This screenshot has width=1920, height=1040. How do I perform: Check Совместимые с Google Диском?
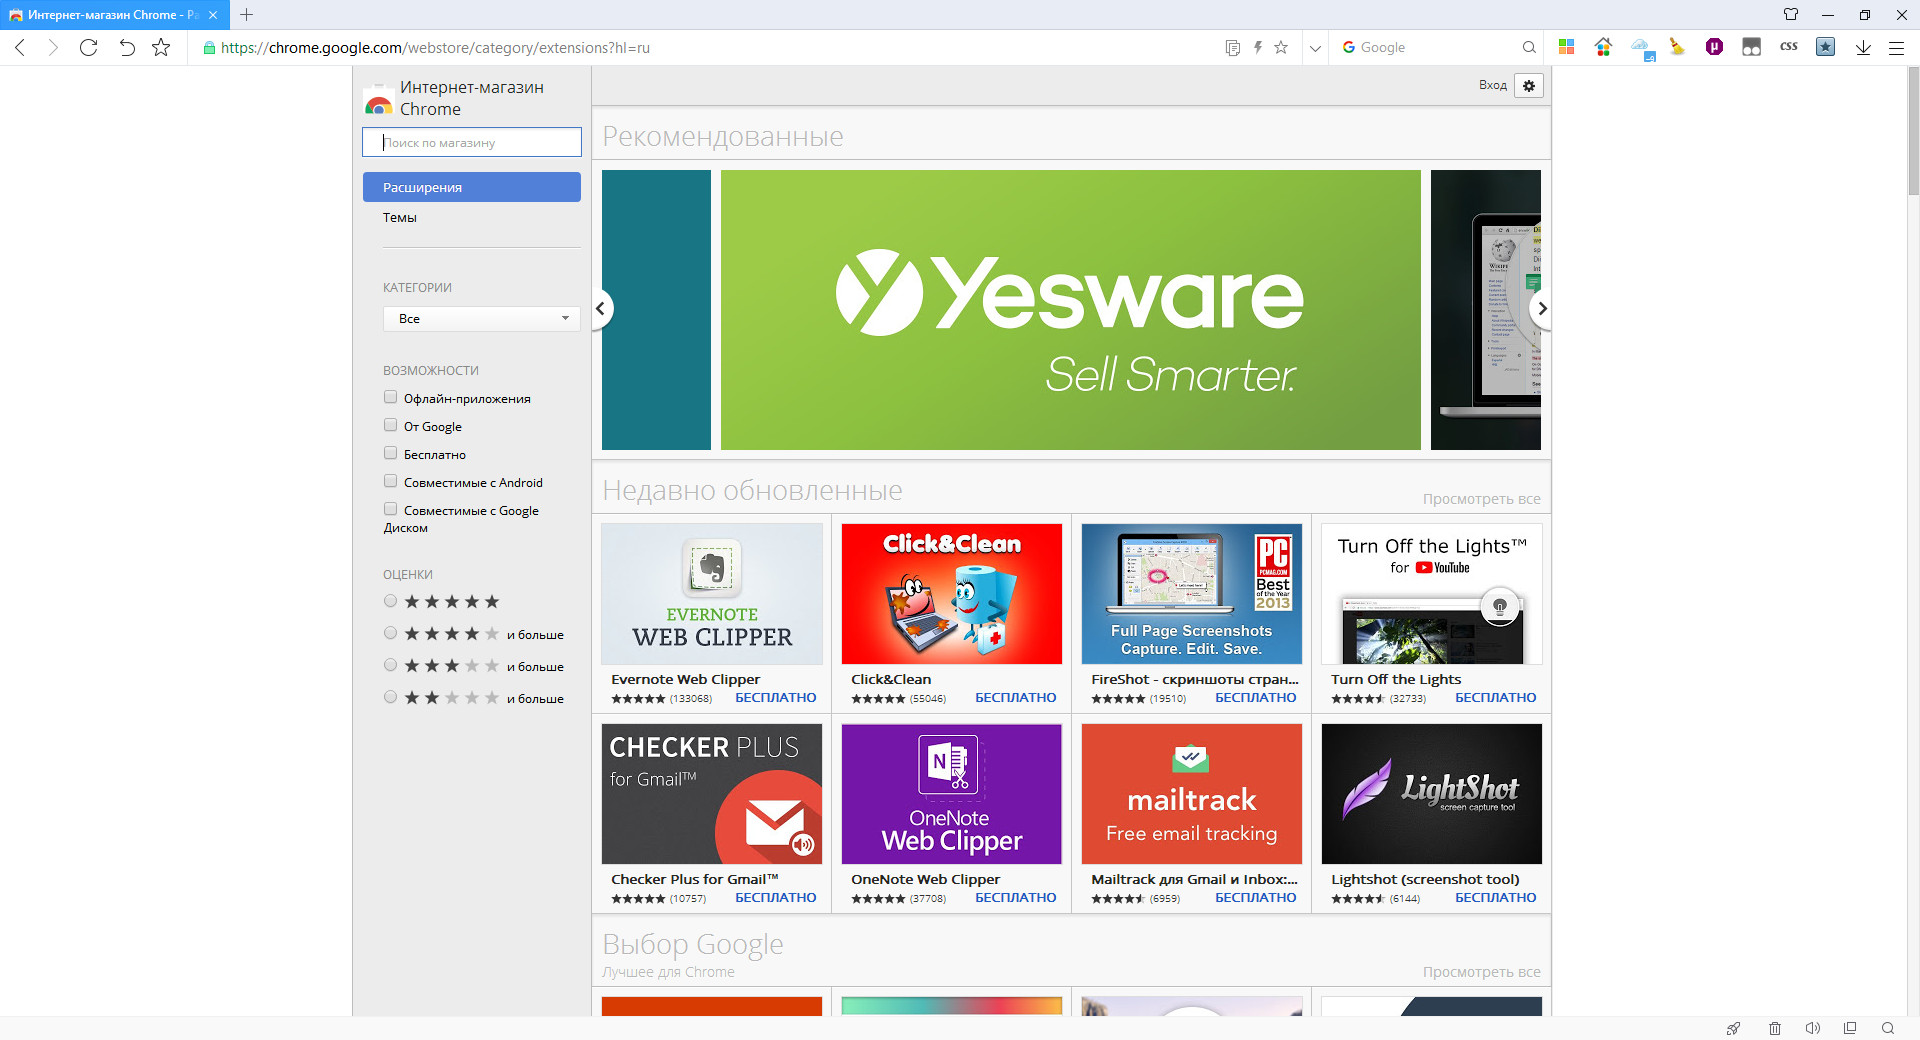[391, 509]
